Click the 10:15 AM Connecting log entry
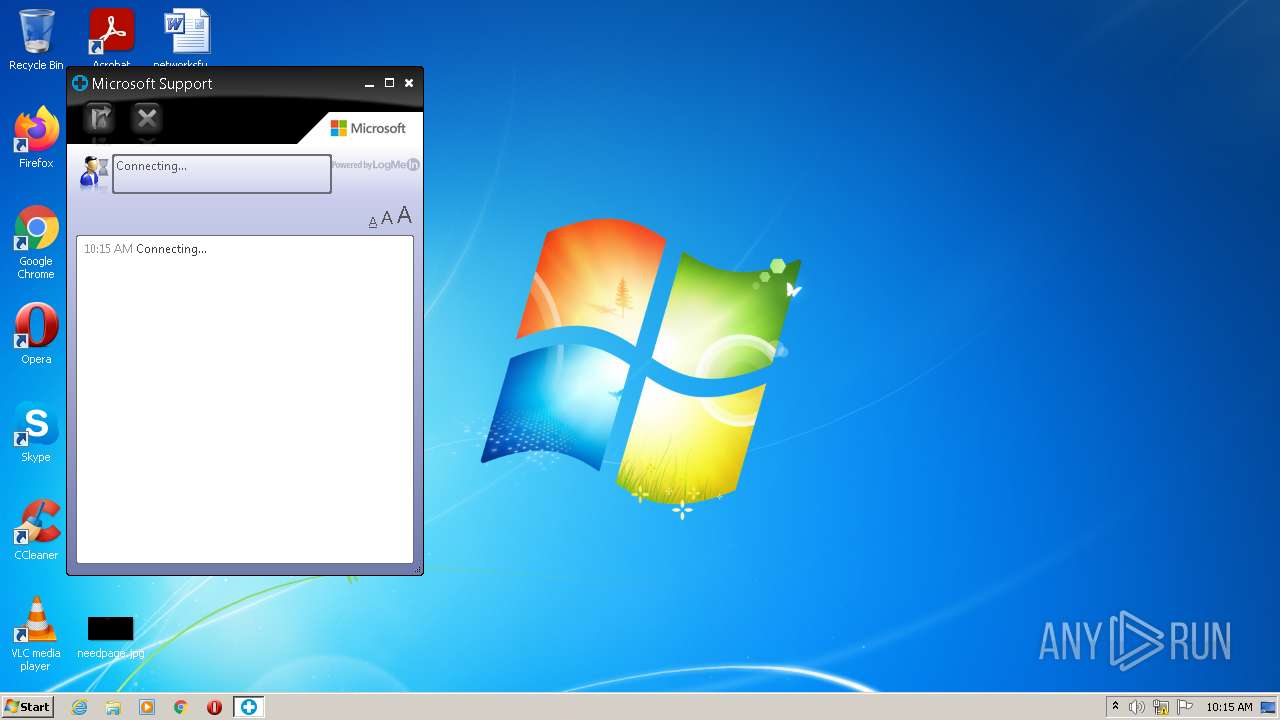The image size is (1280, 720). coord(145,249)
